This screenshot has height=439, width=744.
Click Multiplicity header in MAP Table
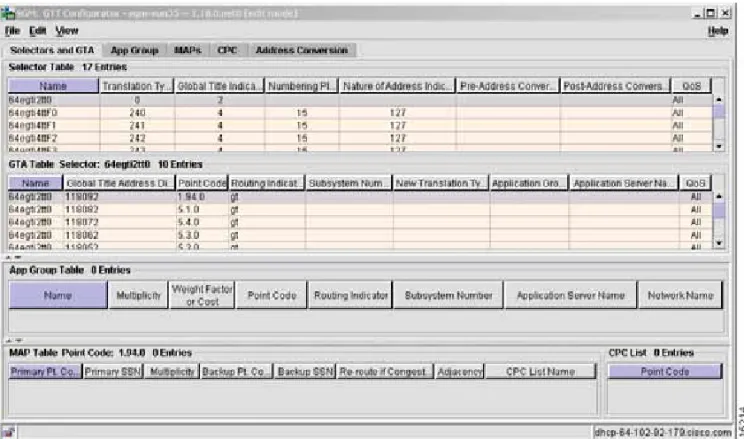172,372
